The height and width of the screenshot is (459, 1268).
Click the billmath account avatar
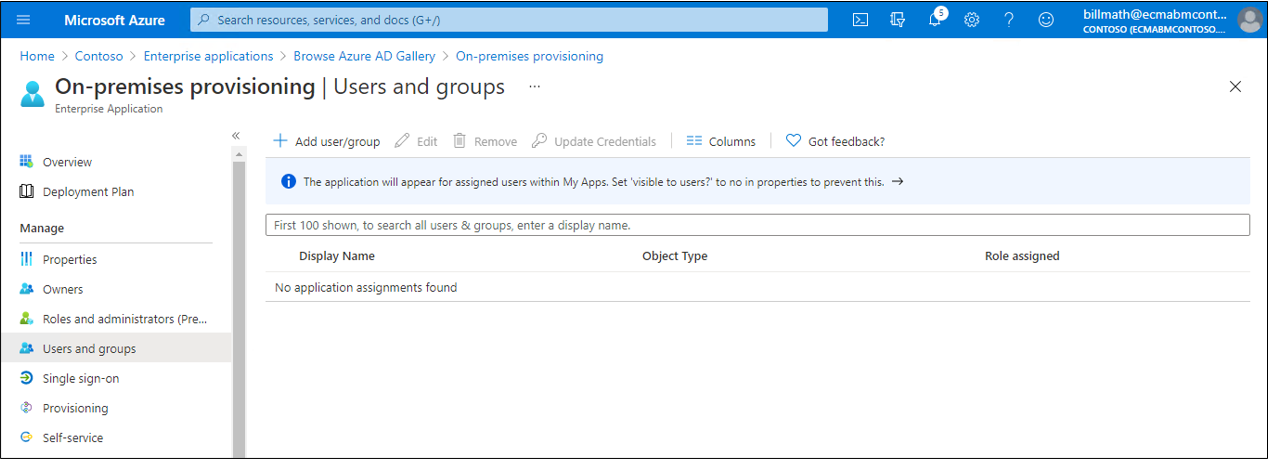tap(1249, 20)
